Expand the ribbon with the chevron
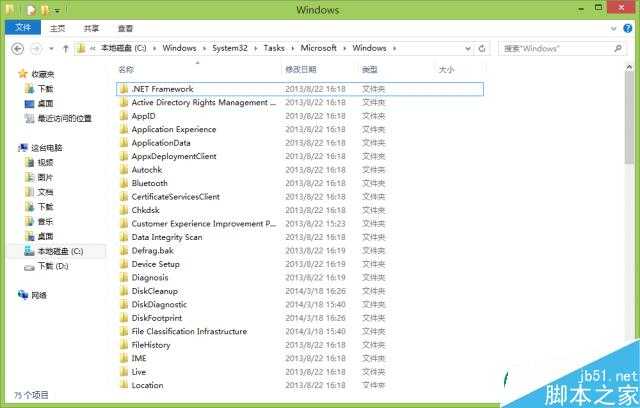This screenshot has height=408, width=640. (x=613, y=29)
